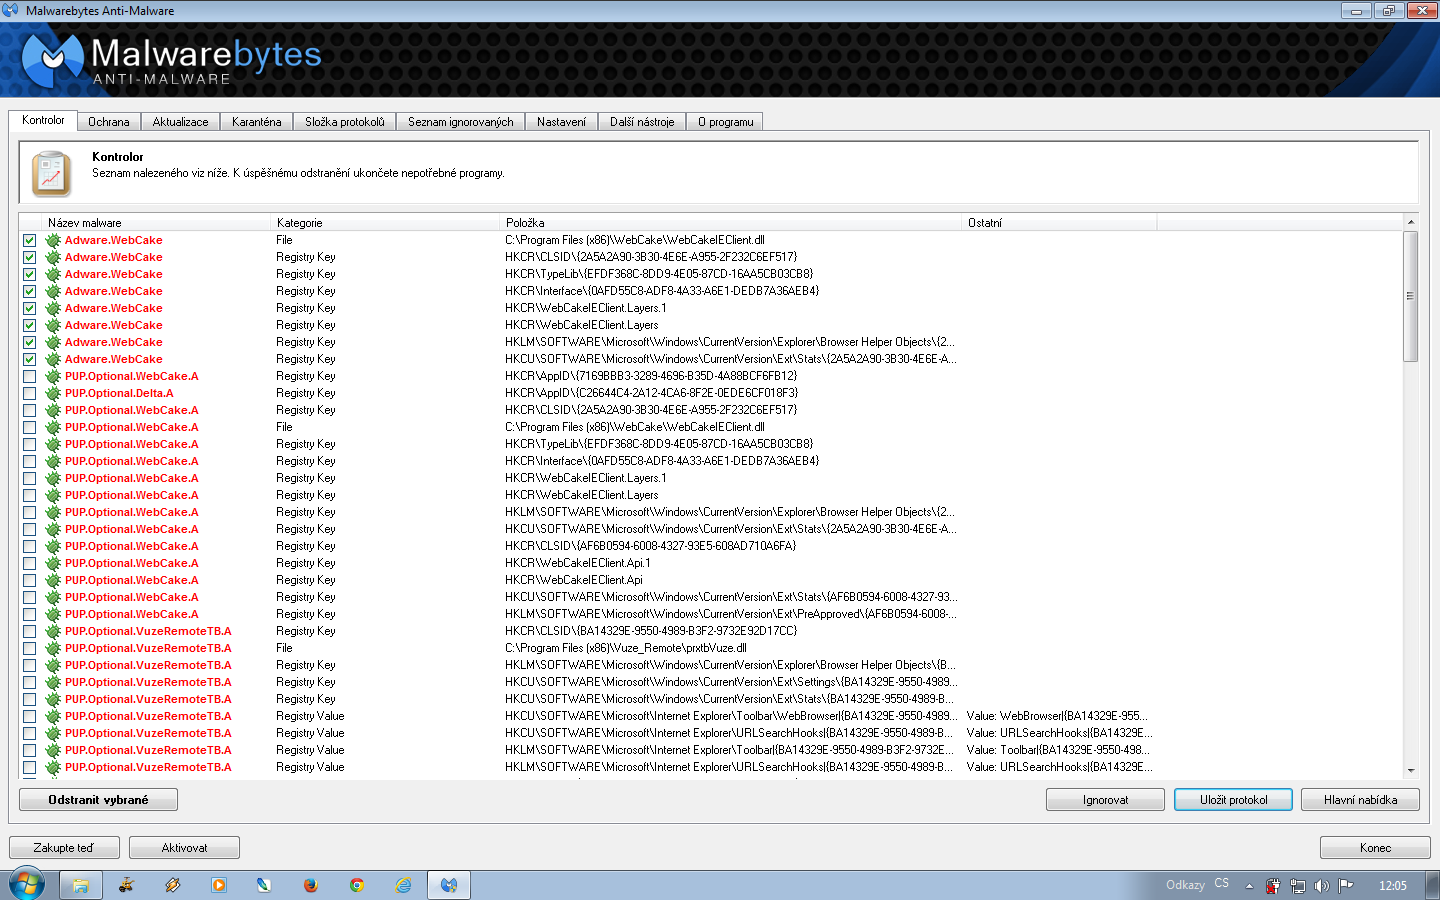Open Google Chrome from the taskbar
This screenshot has height=900, width=1440.
[x=357, y=885]
